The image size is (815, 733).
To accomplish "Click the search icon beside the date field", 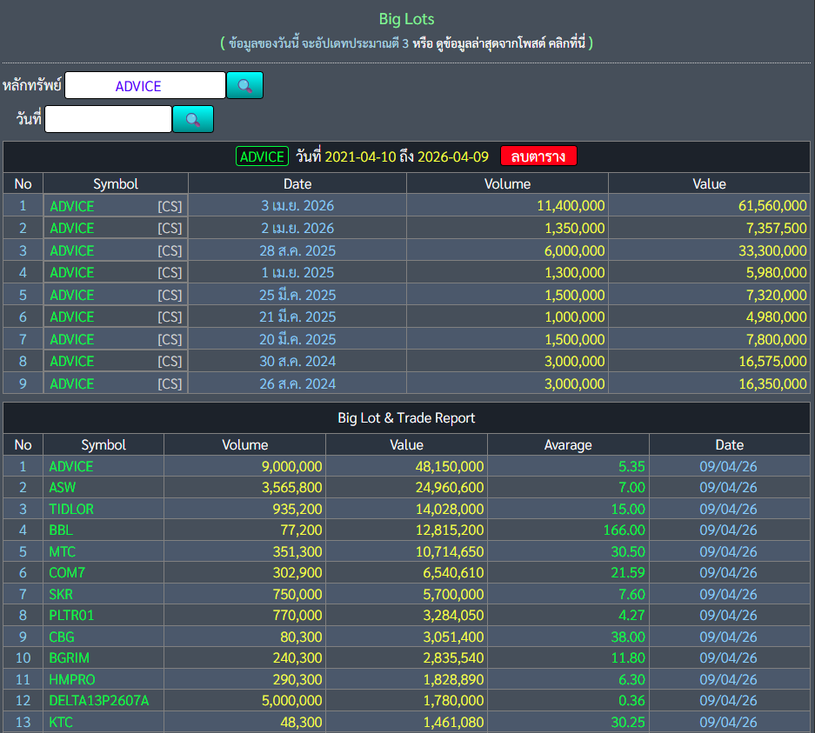I will [x=193, y=120].
